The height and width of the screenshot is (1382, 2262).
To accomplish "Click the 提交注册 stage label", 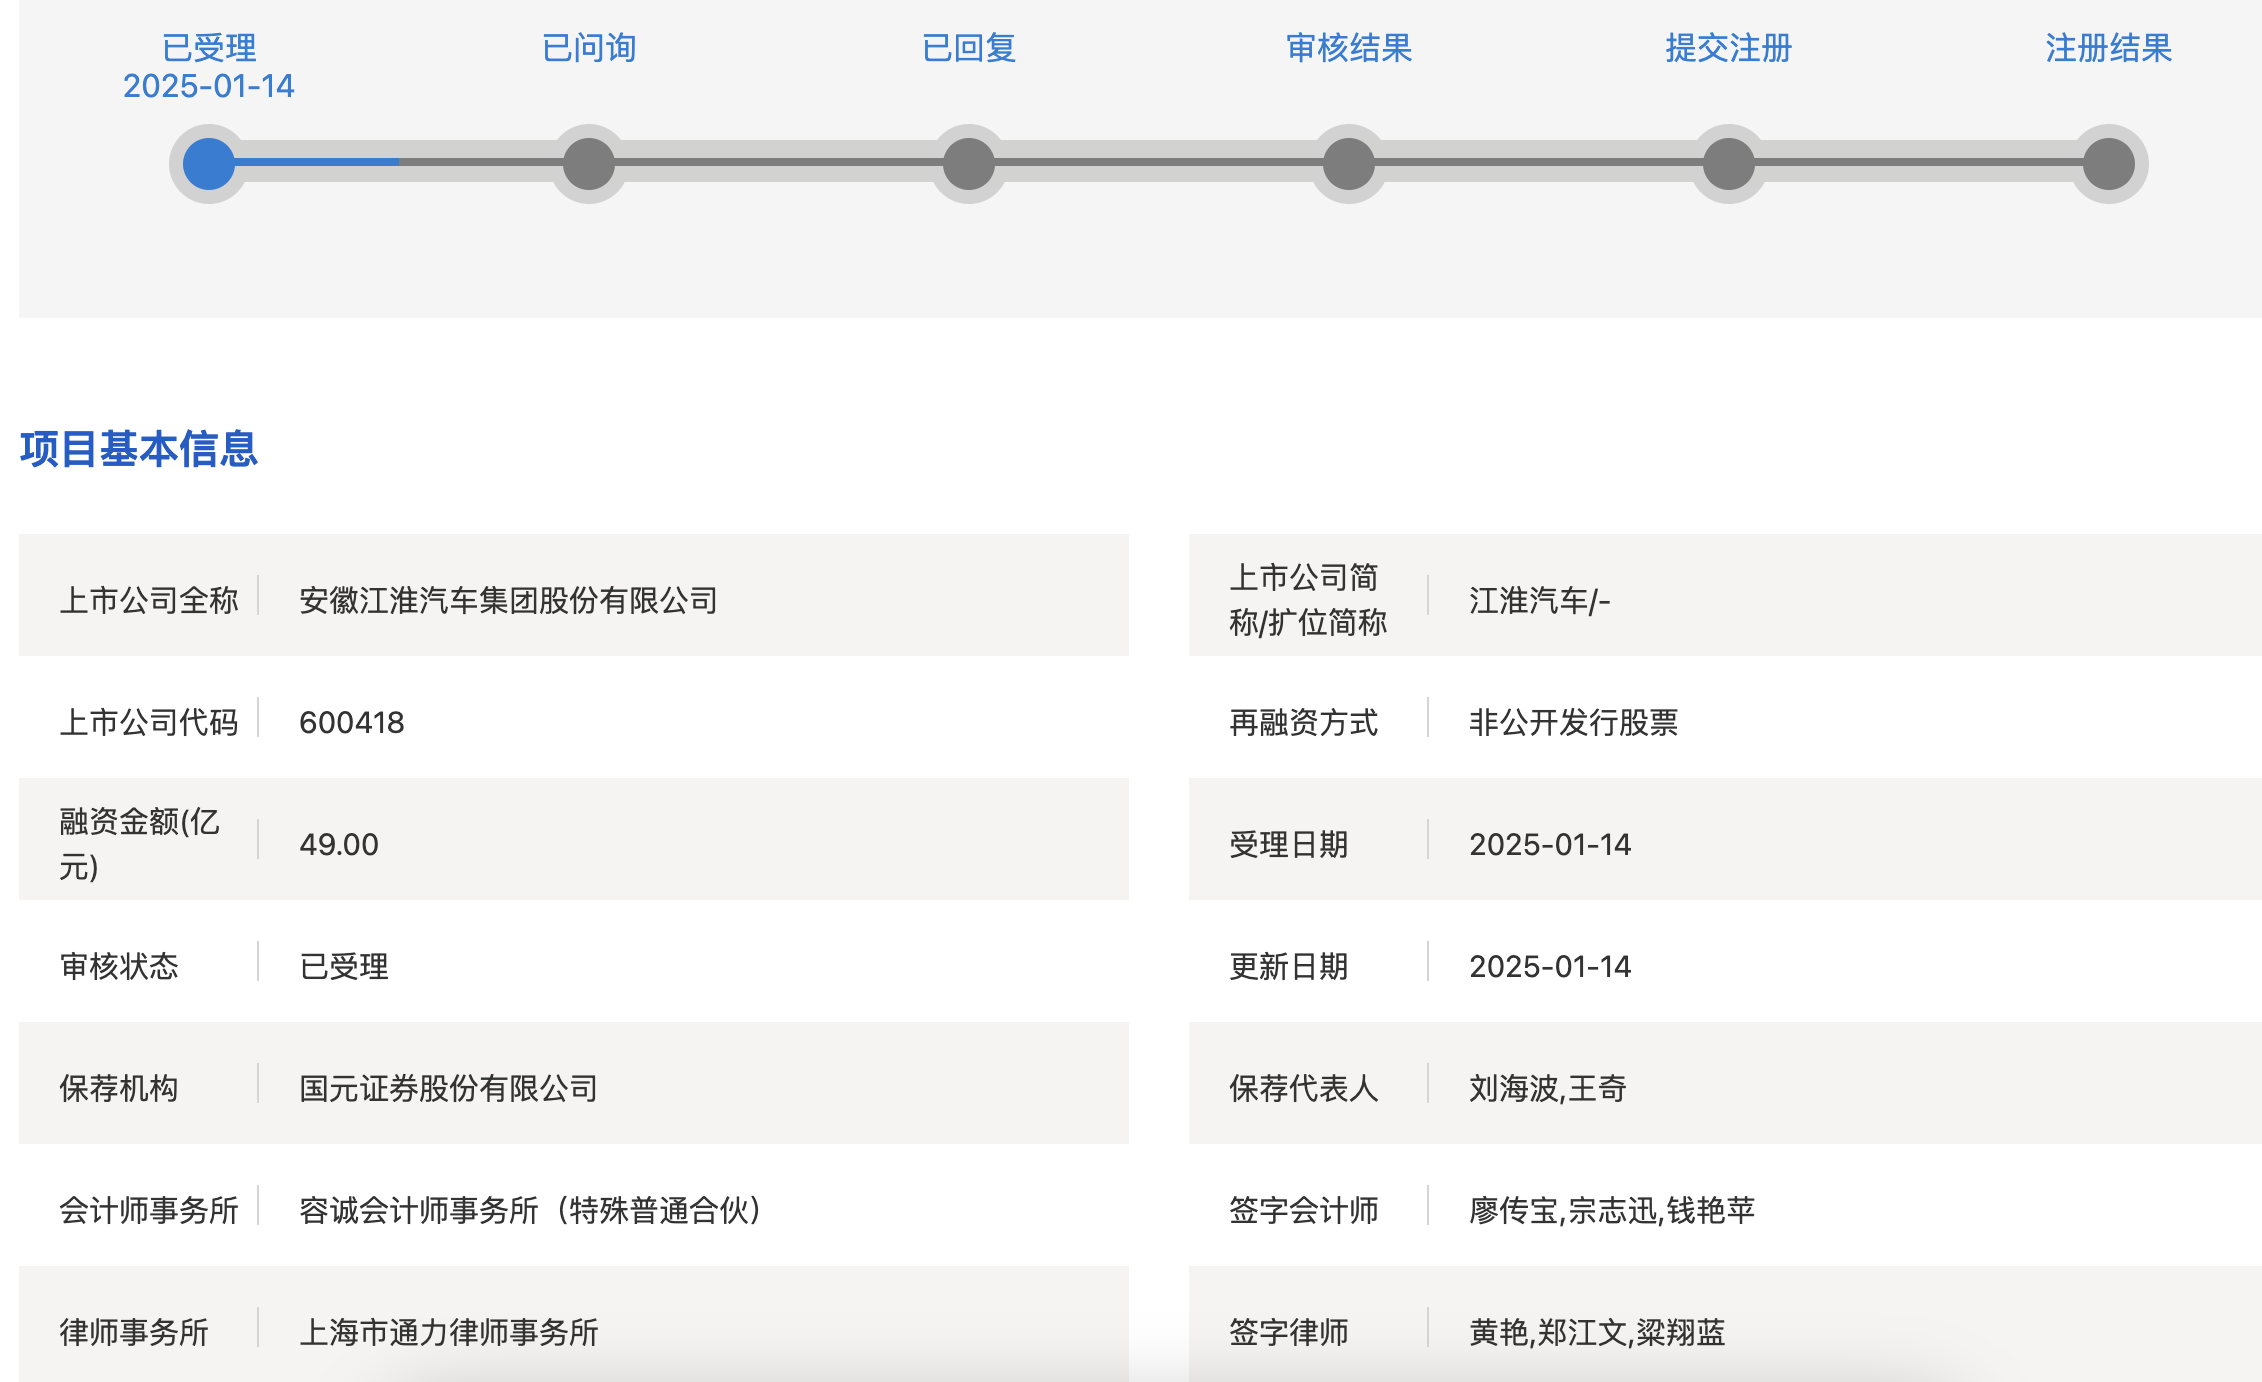I will (1729, 48).
